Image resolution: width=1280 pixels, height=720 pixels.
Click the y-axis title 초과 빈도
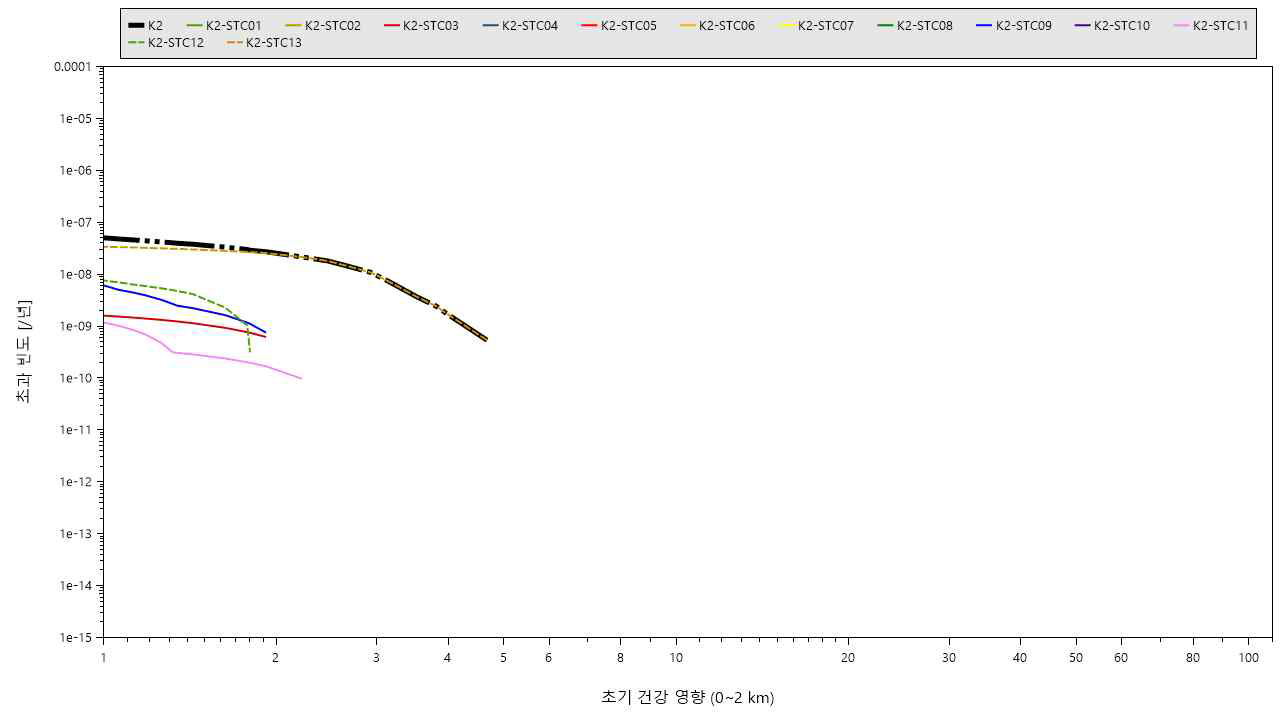(x=25, y=351)
